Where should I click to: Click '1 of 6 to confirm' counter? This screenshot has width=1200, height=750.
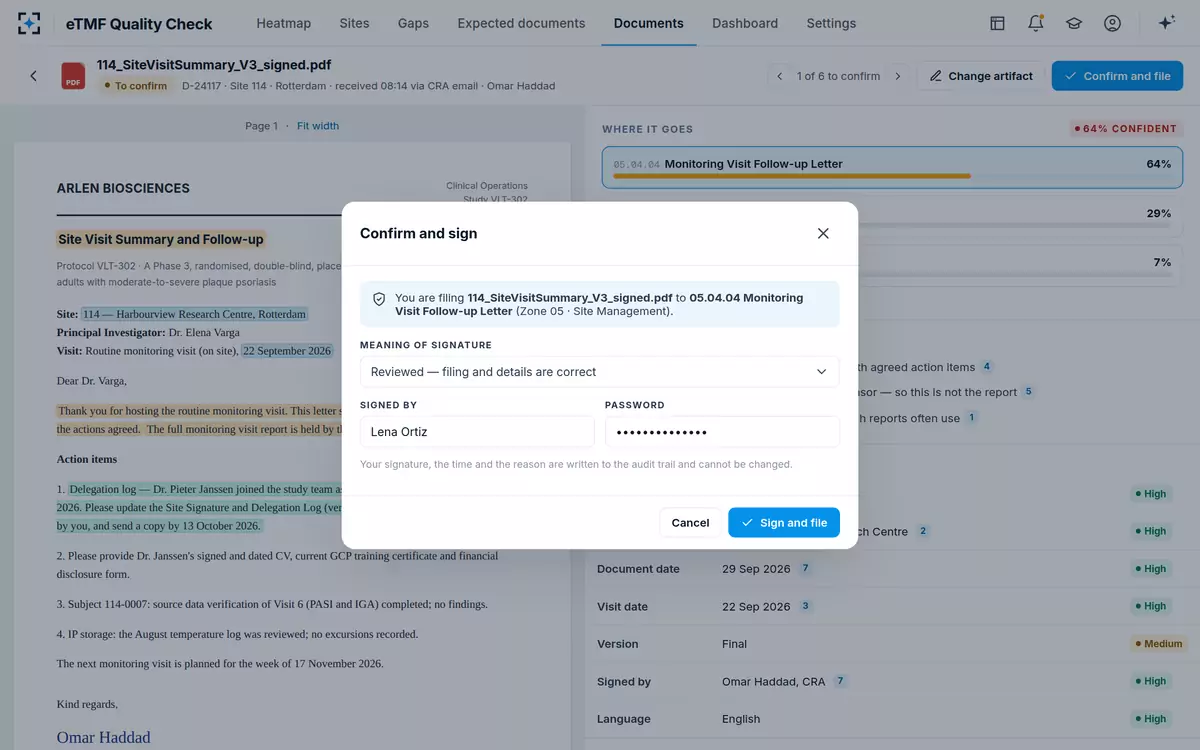pyautogui.click(x=839, y=76)
